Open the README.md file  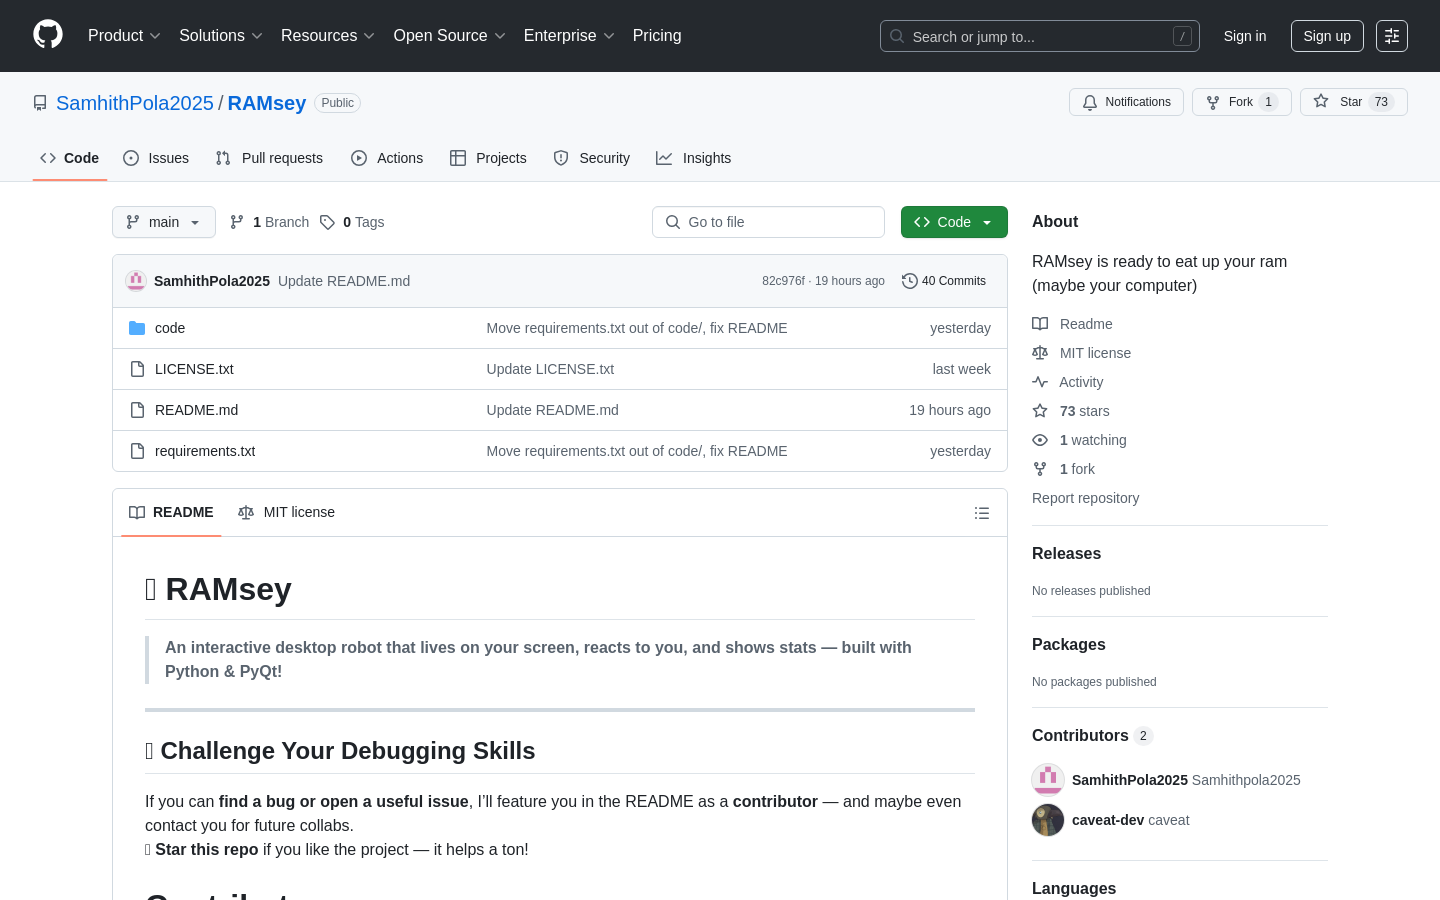(x=196, y=410)
